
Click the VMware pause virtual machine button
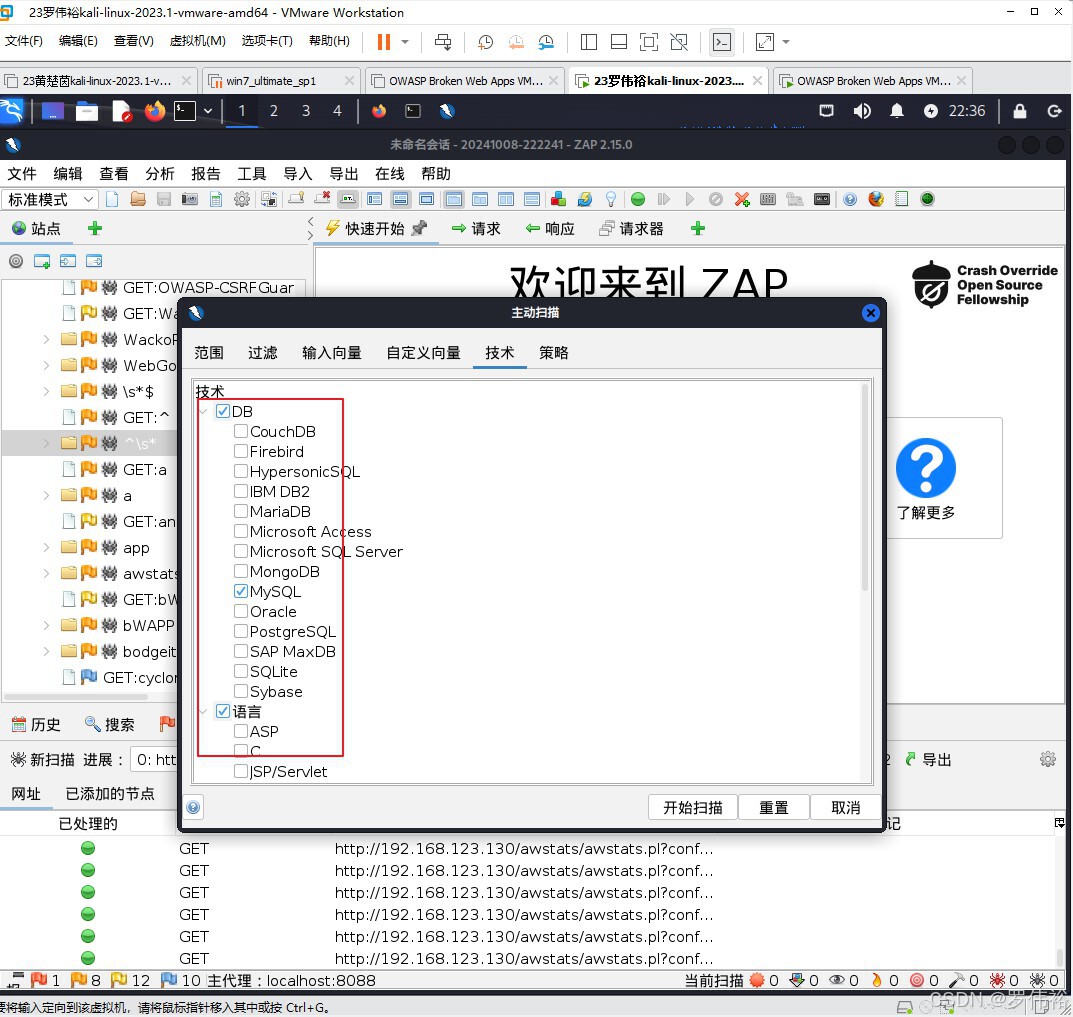click(384, 42)
